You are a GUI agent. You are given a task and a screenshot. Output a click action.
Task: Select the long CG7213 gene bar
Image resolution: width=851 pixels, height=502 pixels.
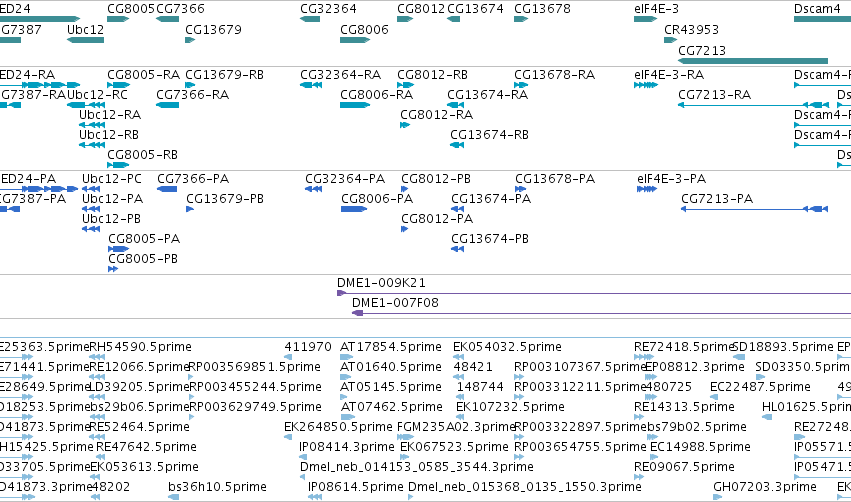pos(753,61)
